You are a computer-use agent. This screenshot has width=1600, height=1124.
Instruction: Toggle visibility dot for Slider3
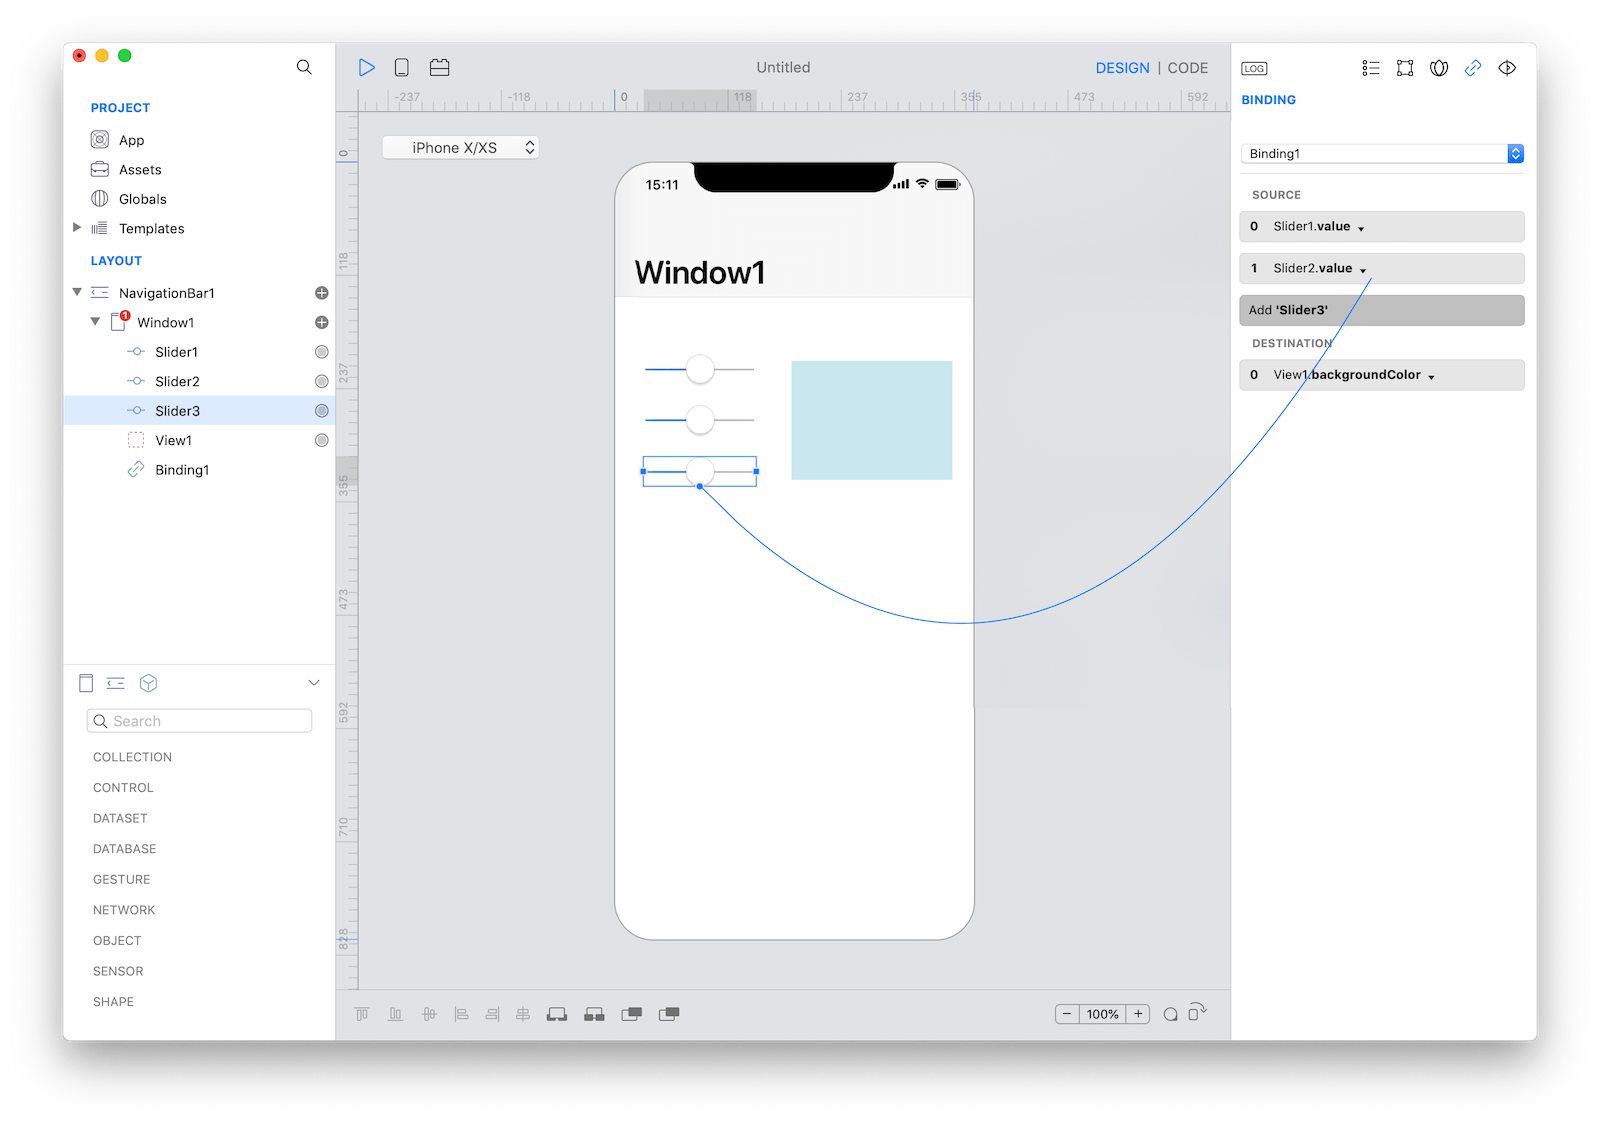322,411
